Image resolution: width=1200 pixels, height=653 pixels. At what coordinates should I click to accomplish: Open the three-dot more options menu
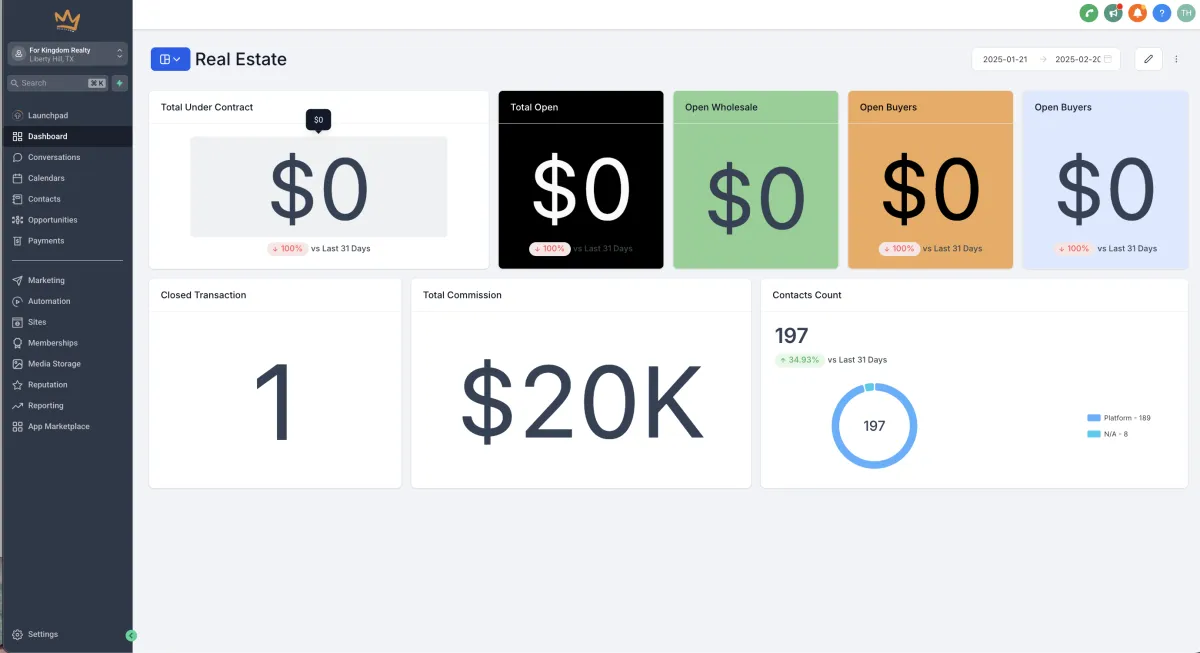(1176, 59)
